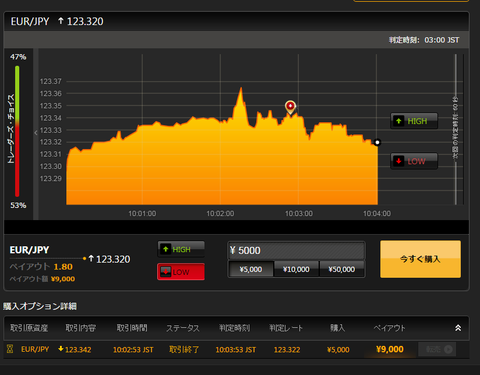Choose the ¥10,000 preset amount

296,269
